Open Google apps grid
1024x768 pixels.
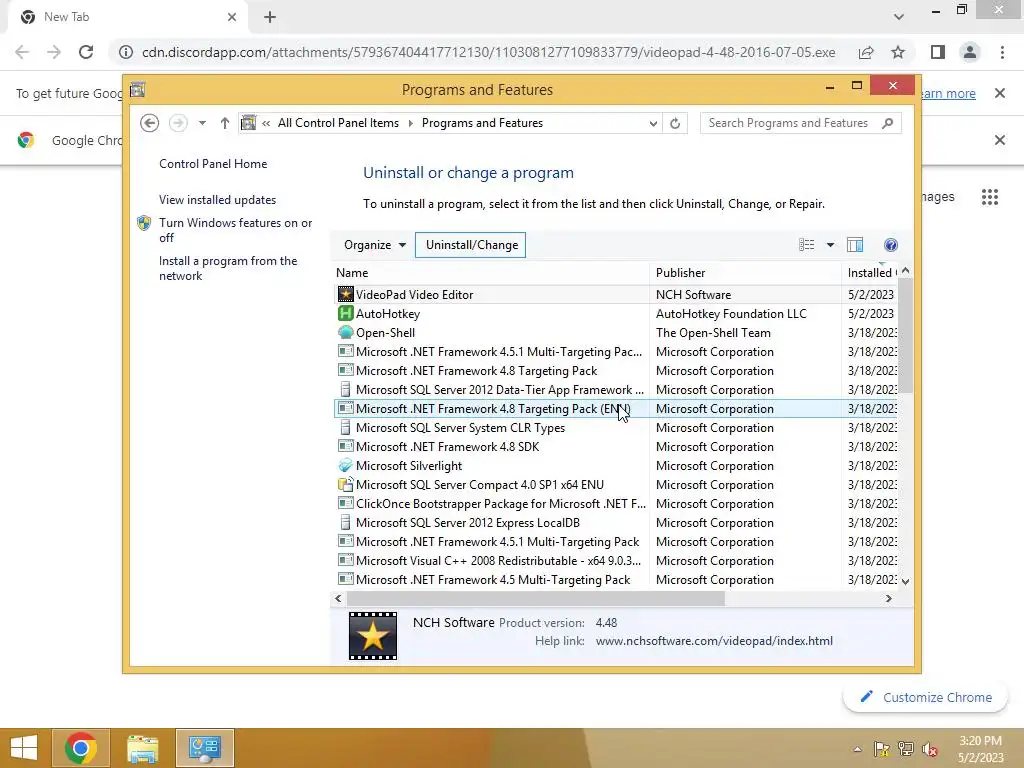point(990,197)
